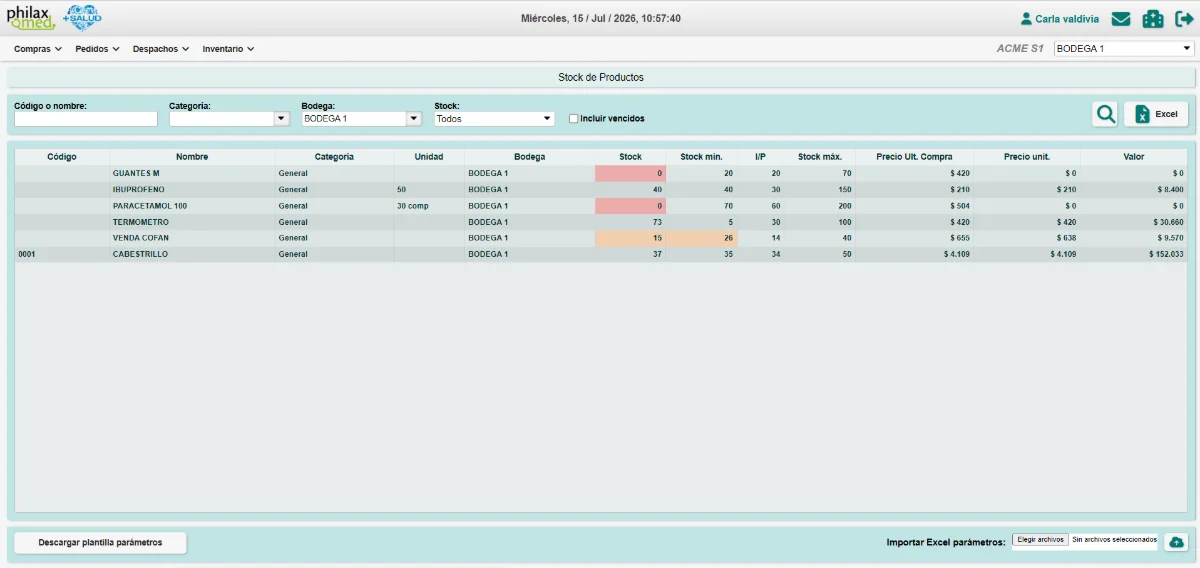Viewport: 1200px width, 568px height.
Task: Open the Inventario menu
Action: [x=228, y=48]
